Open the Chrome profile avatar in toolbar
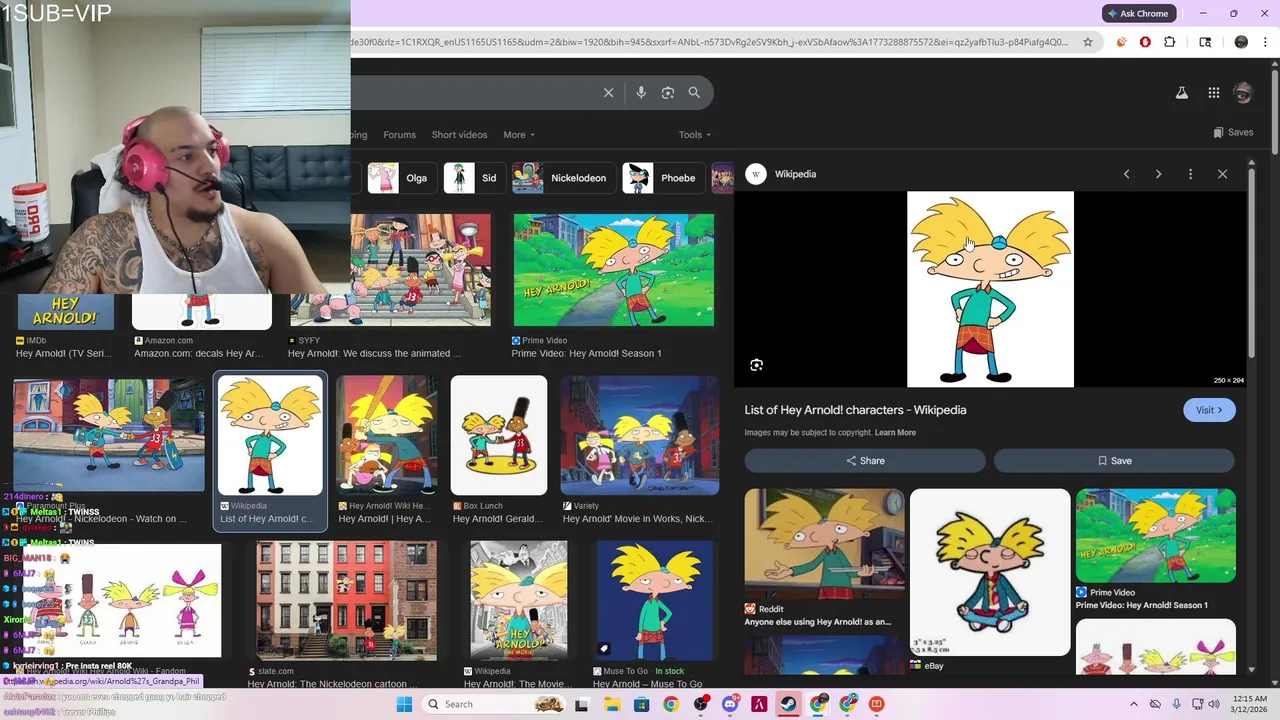 click(x=1241, y=42)
